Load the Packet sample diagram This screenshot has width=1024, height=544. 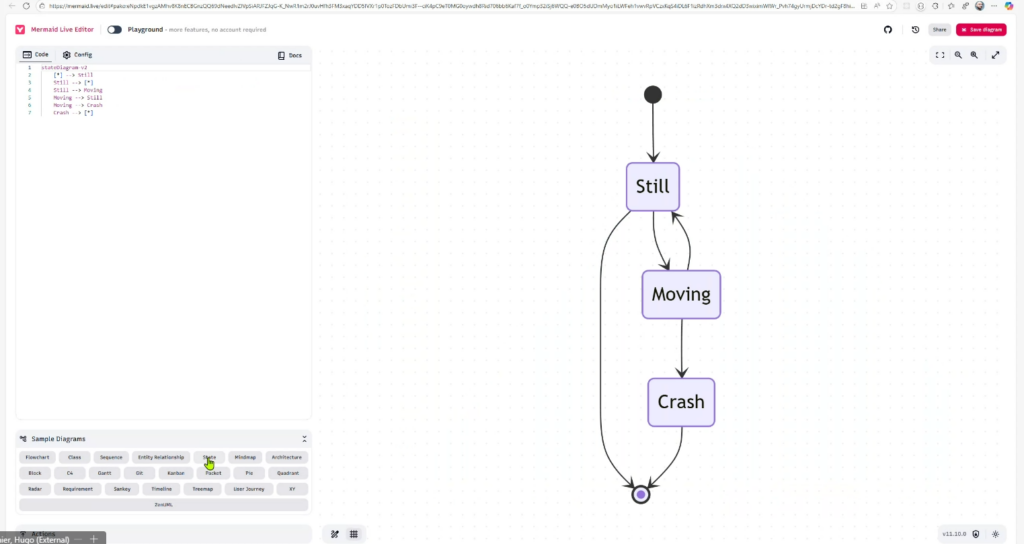[213, 473]
